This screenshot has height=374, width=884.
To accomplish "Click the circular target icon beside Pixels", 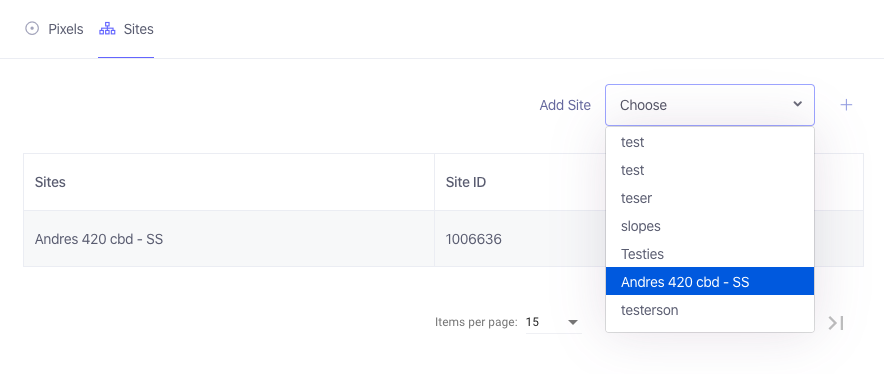I will pos(32,29).
